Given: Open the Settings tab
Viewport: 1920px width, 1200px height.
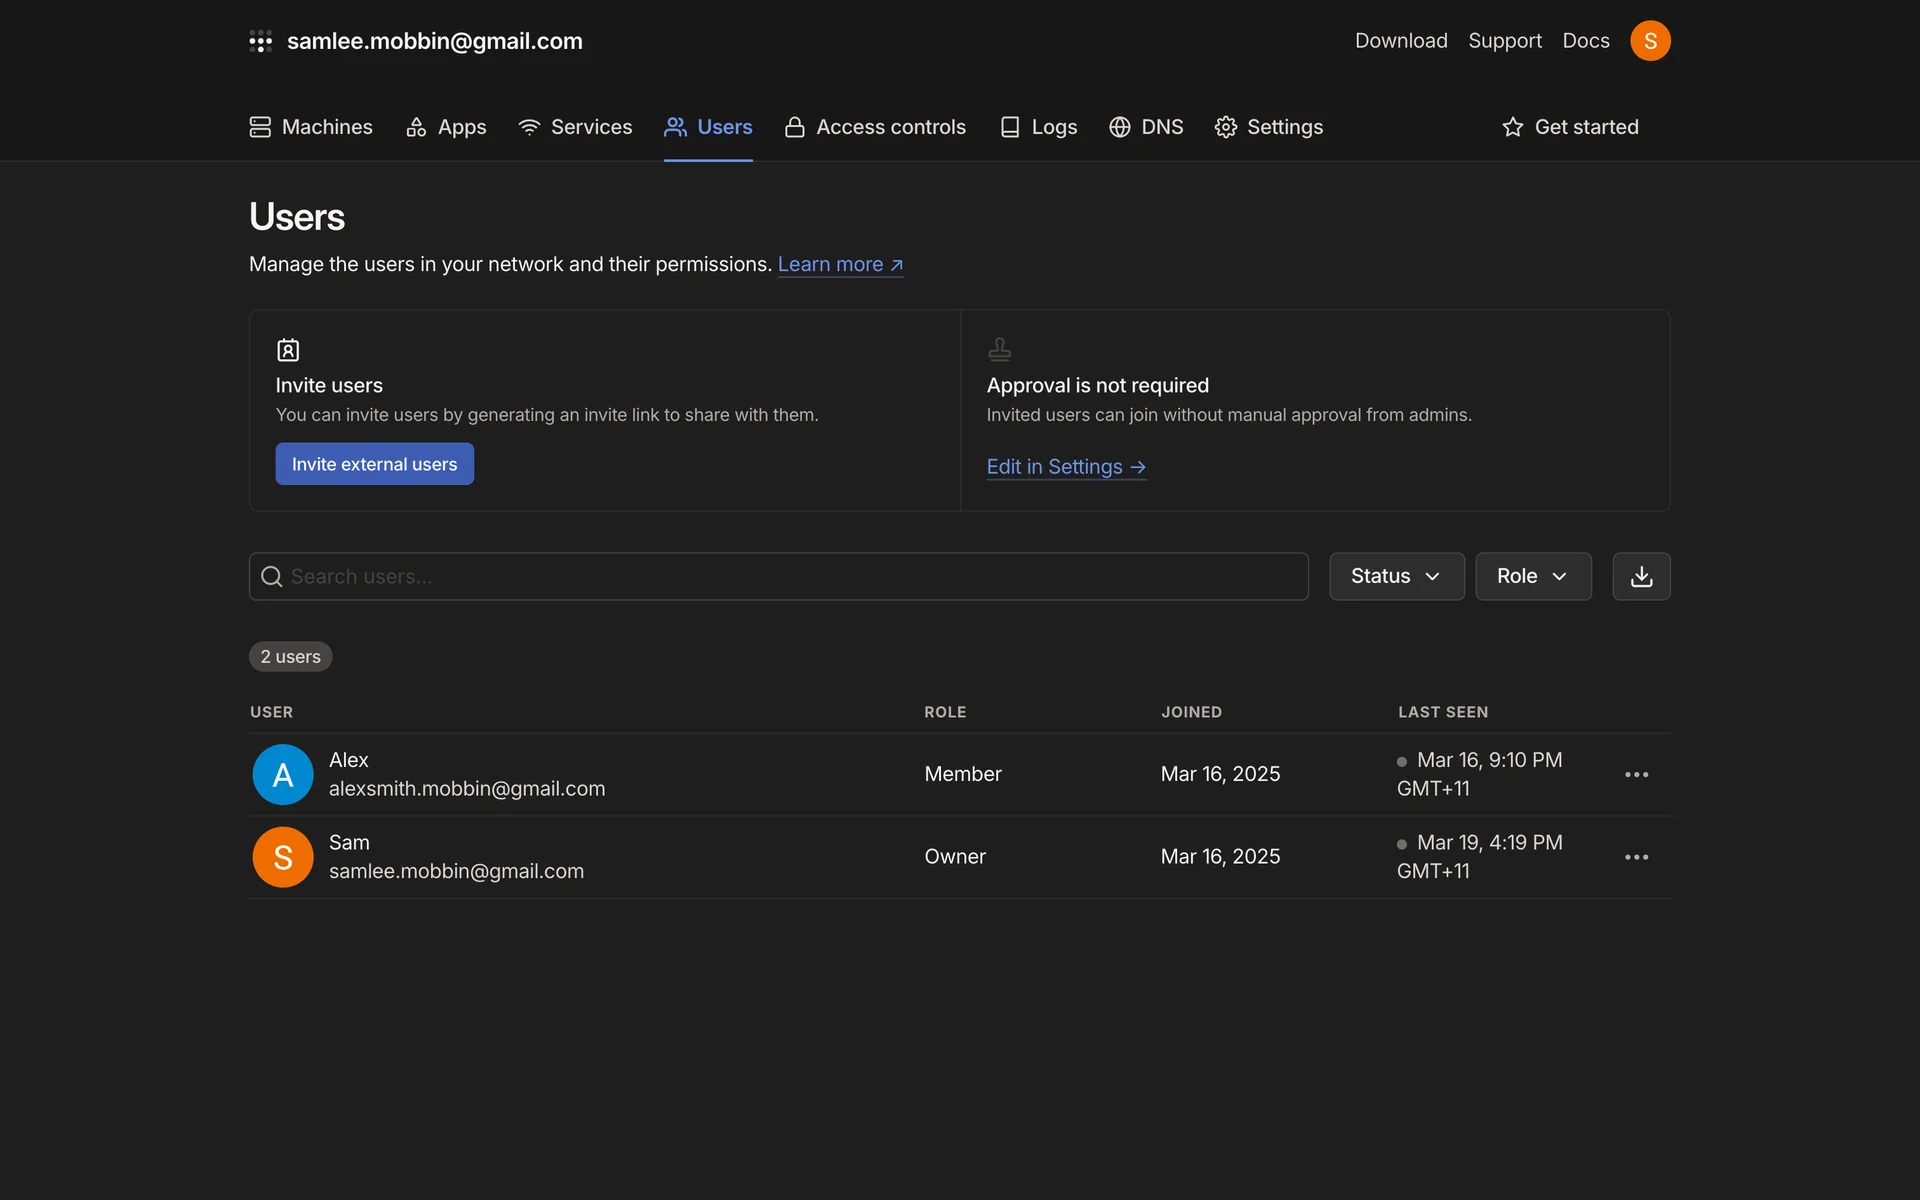Looking at the screenshot, I should (x=1268, y=127).
